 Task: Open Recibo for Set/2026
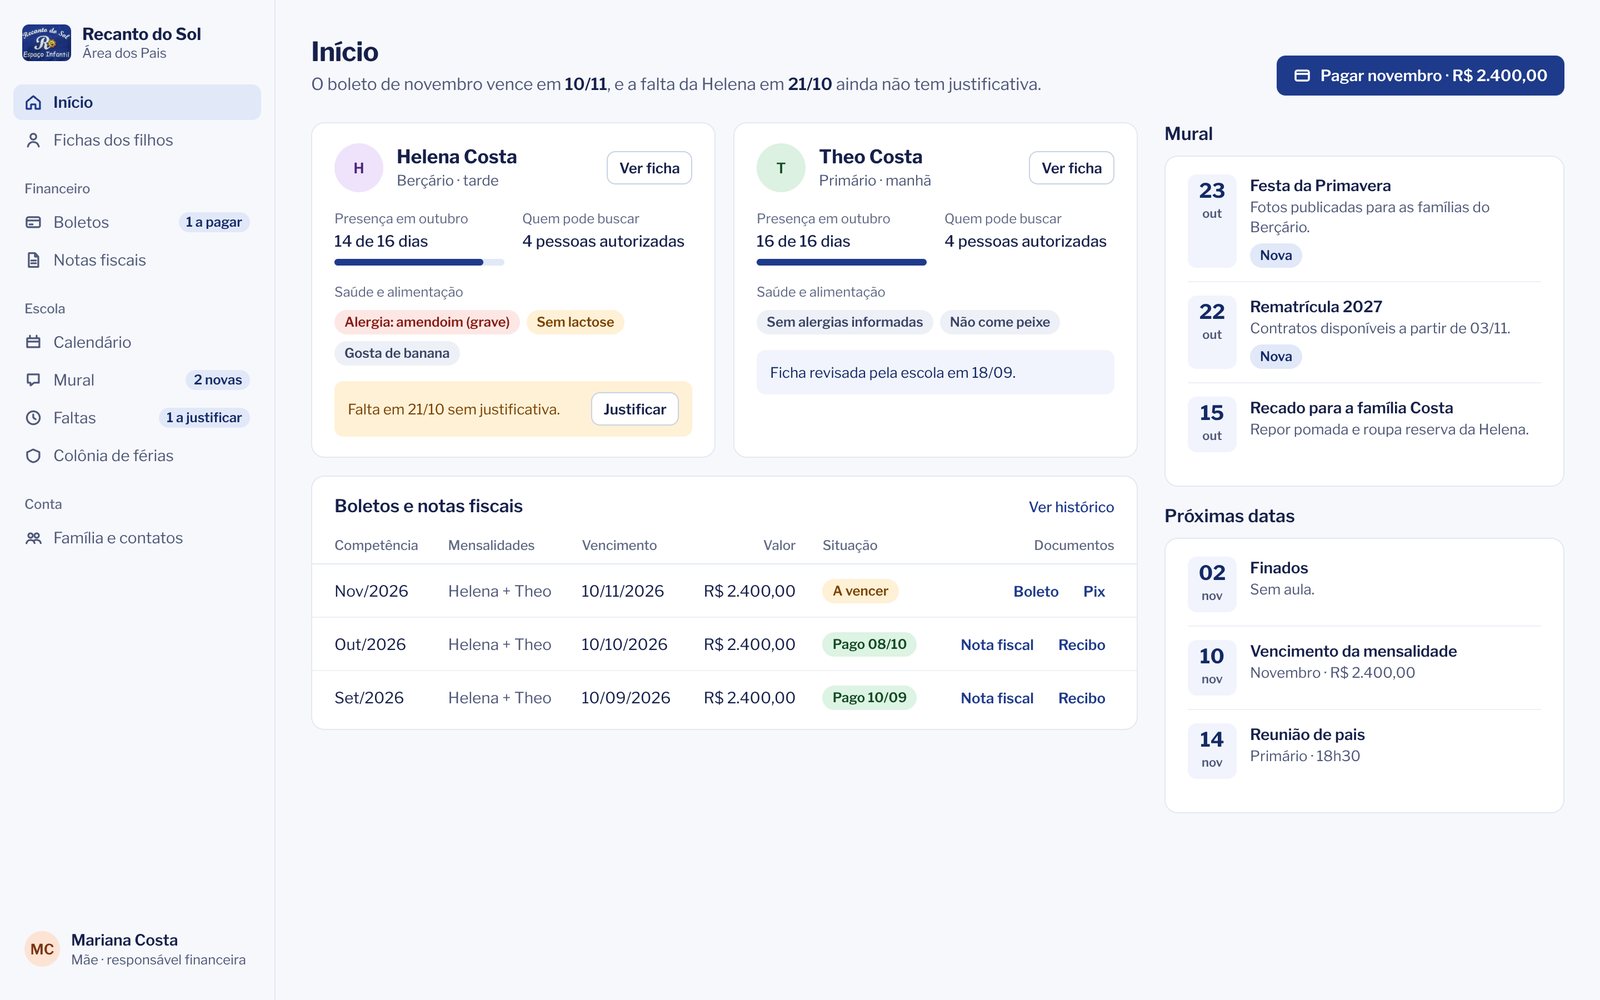[1082, 698]
